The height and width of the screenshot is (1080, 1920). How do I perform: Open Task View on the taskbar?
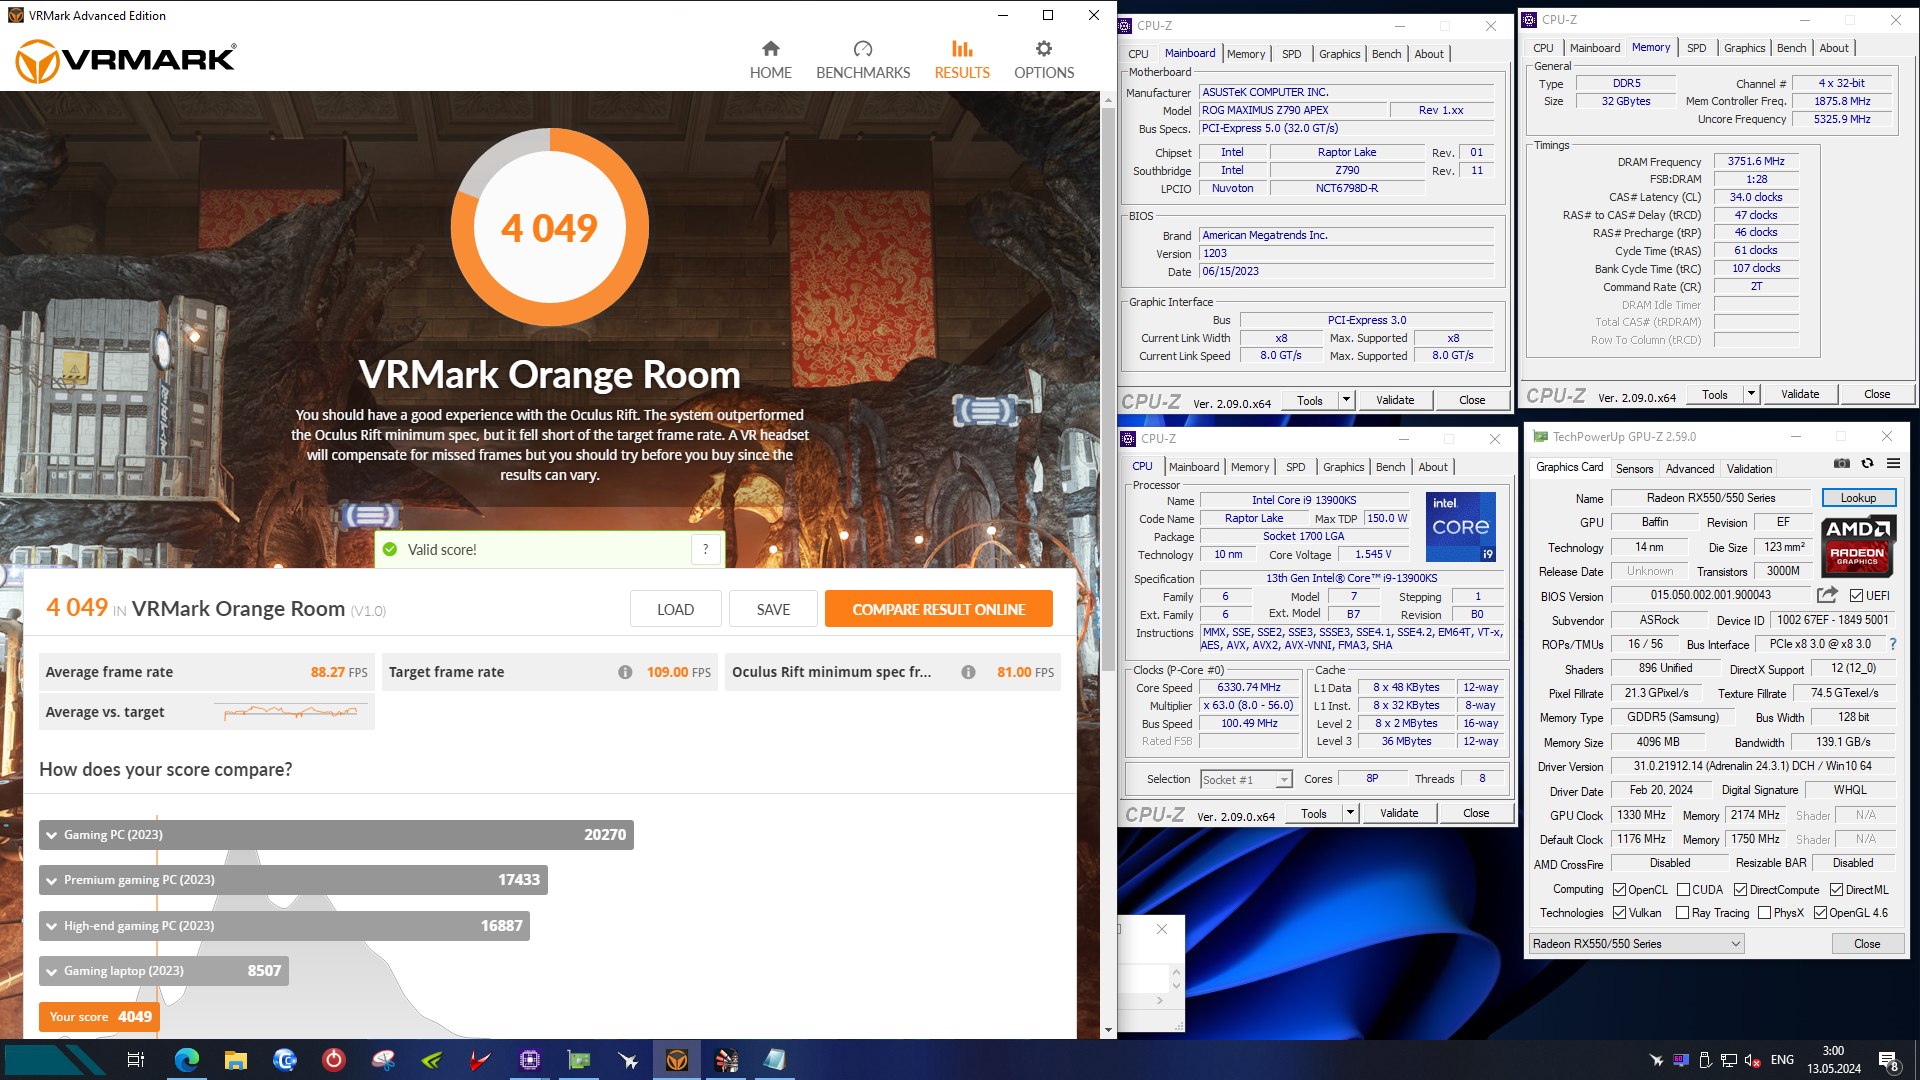136,1060
